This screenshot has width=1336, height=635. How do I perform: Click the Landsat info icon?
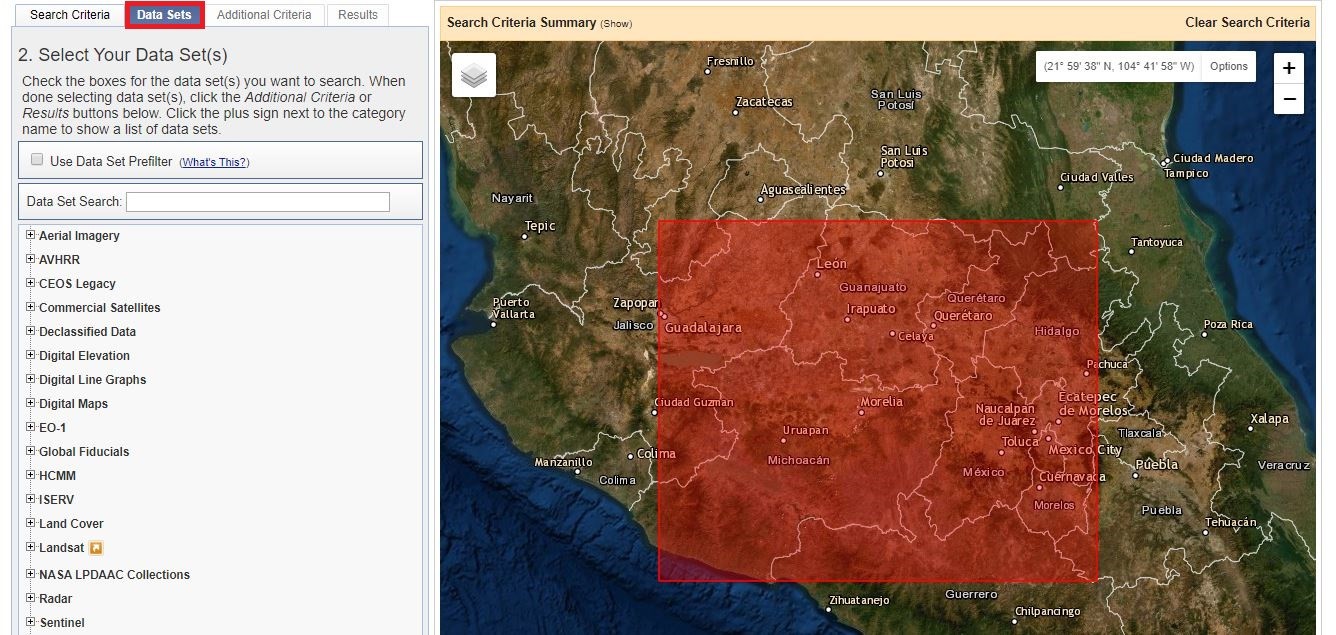click(96, 548)
